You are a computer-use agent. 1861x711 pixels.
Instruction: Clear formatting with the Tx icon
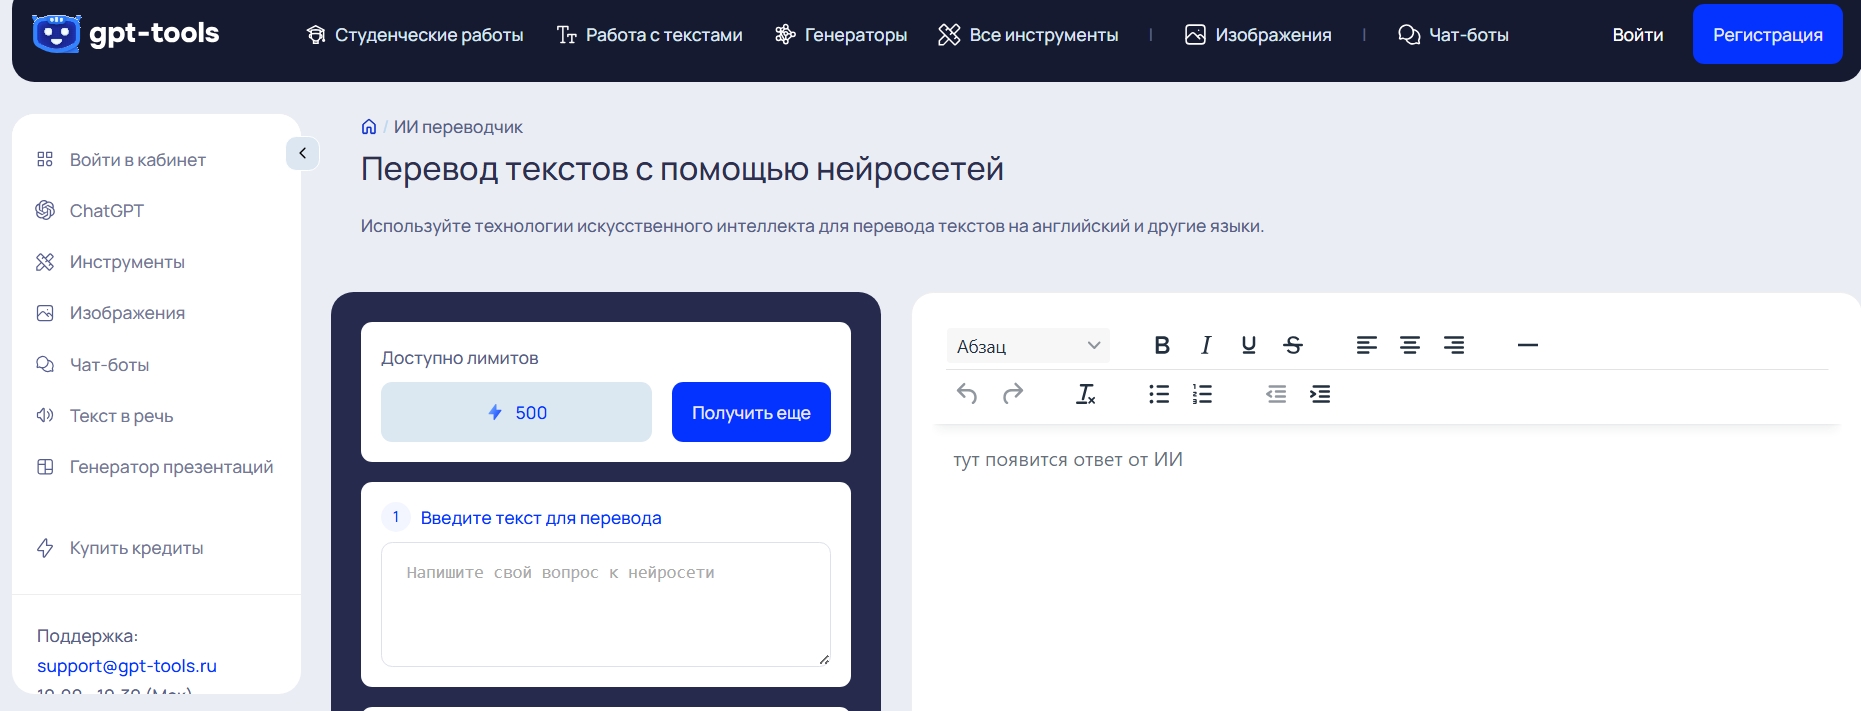1085,394
